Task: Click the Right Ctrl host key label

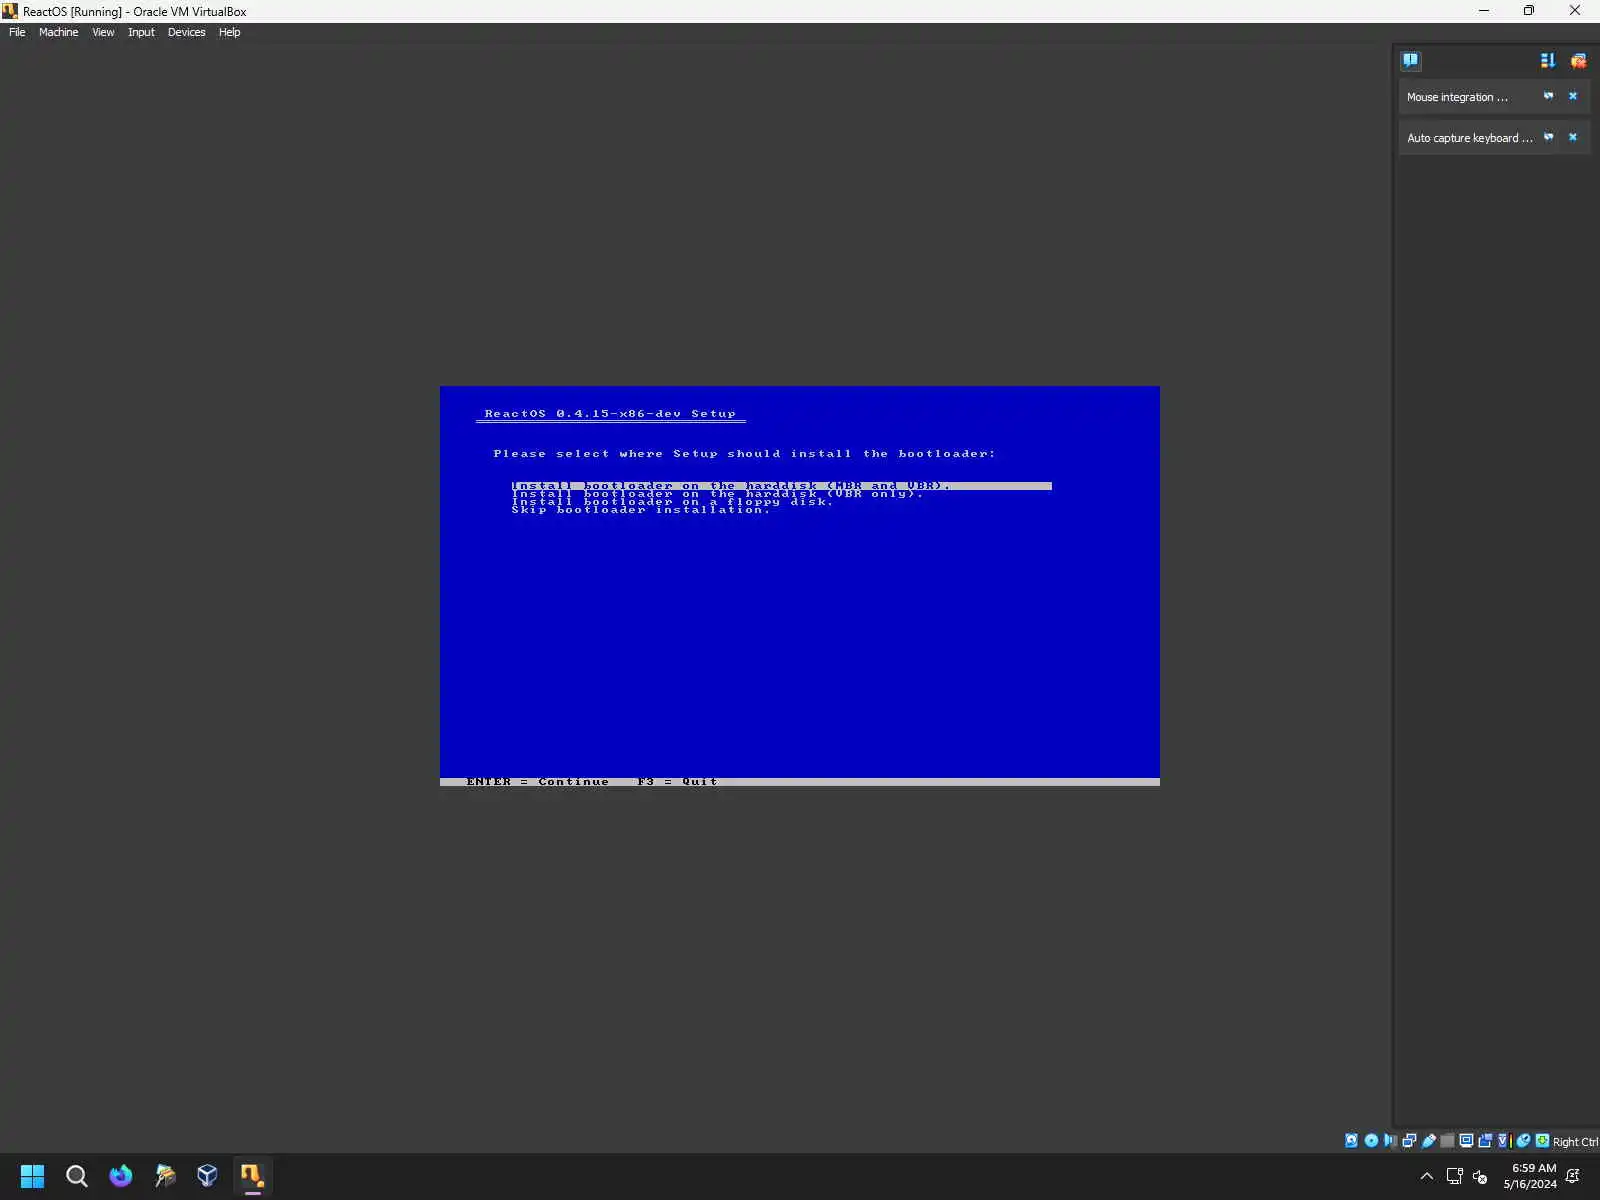Action: (1575, 1142)
